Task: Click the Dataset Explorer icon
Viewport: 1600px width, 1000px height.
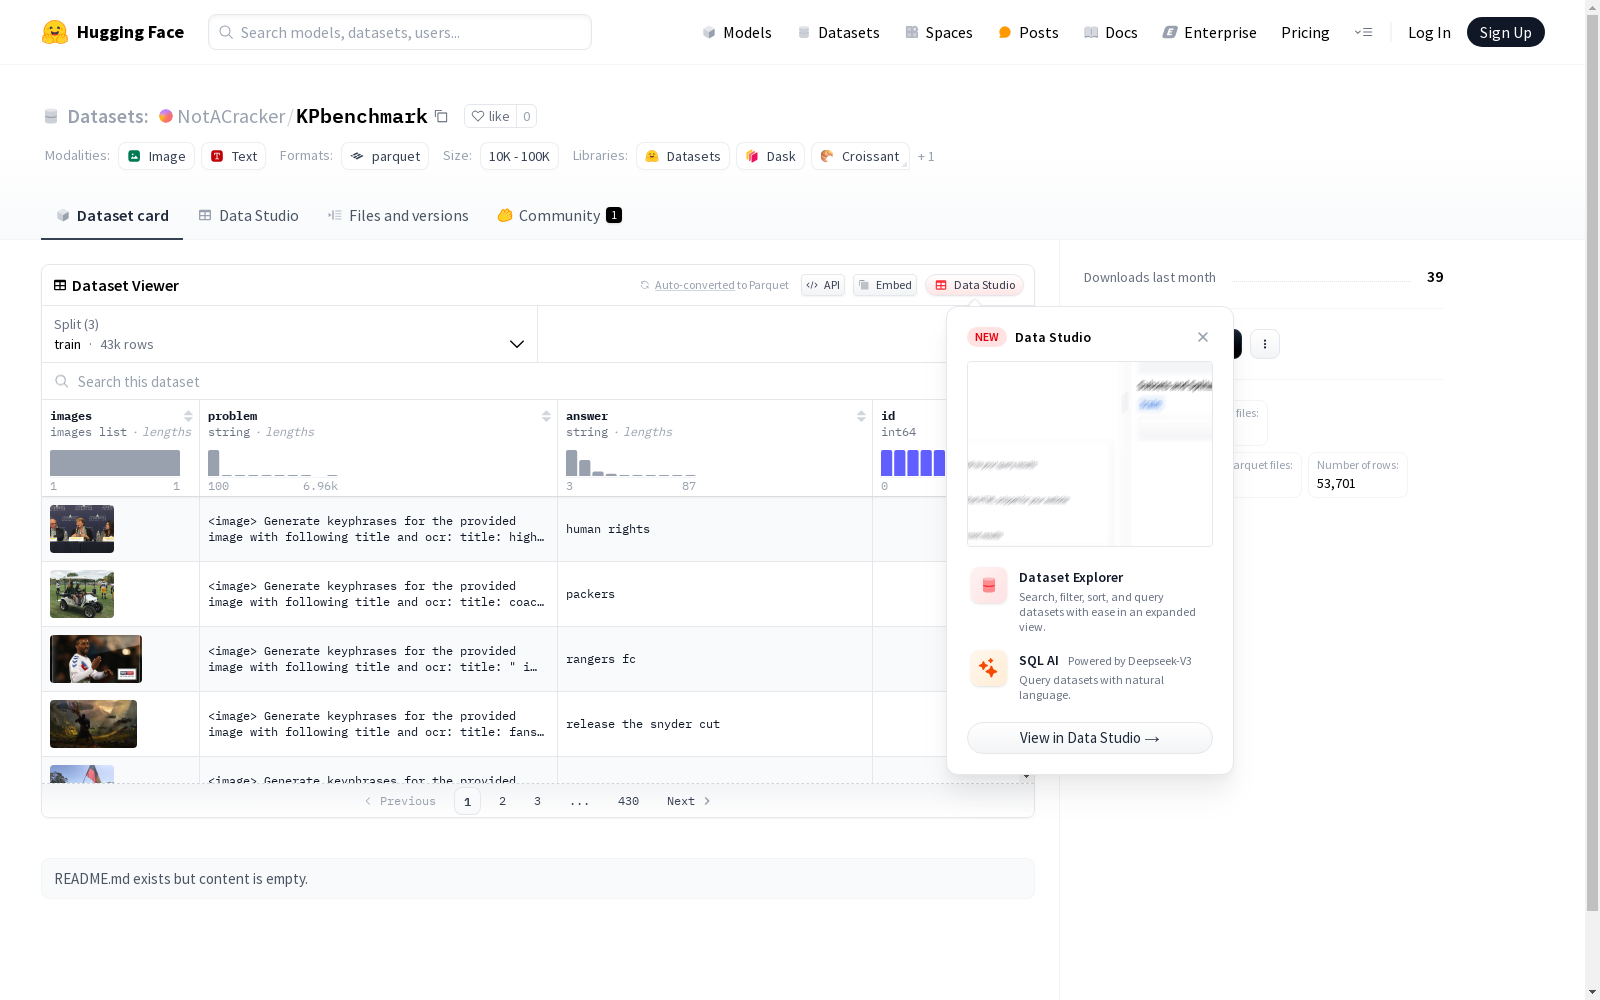Action: coord(989,586)
